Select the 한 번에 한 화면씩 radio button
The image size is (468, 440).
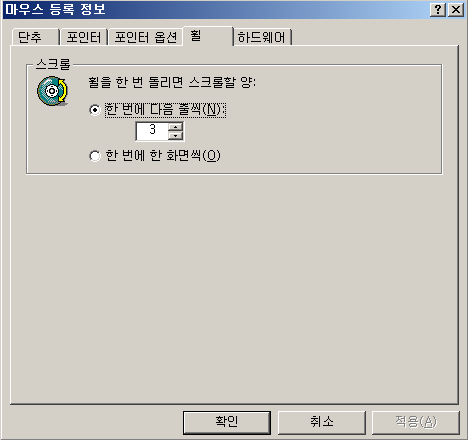coord(95,156)
